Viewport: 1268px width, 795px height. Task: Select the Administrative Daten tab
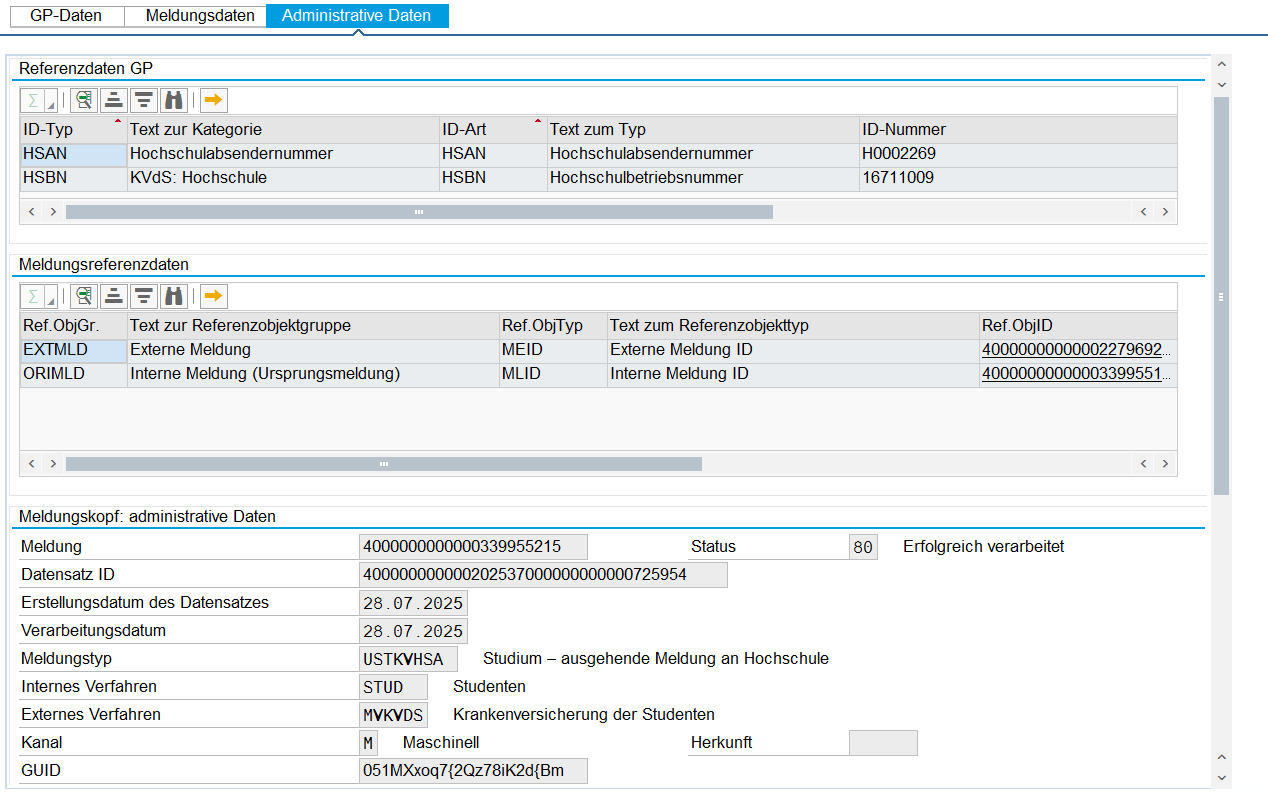pos(357,16)
